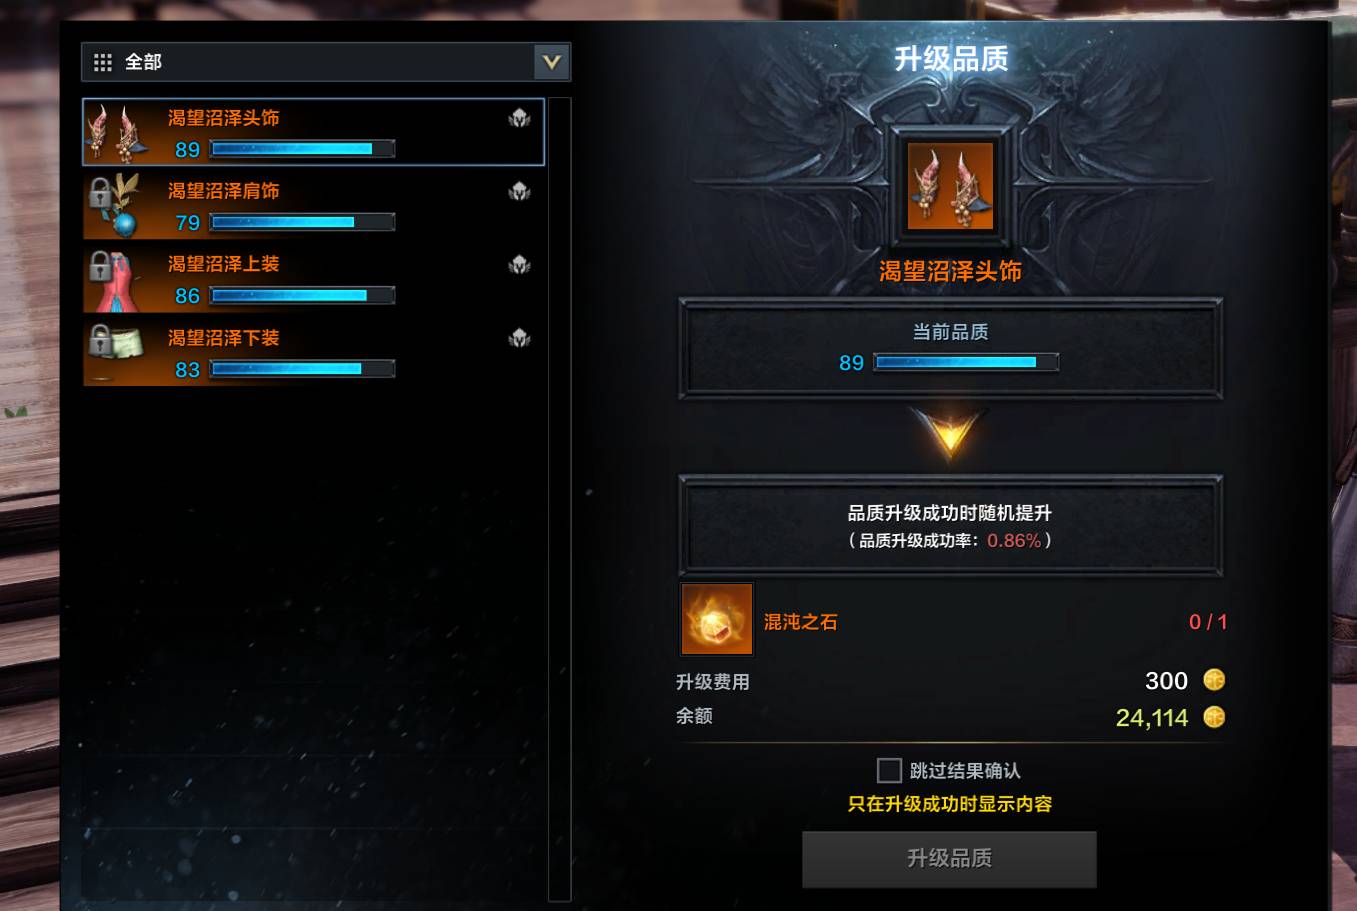Image resolution: width=1357 pixels, height=911 pixels.
Task: Click the helmet icon beside 渴望沼泽头饰
Action: tap(519, 118)
